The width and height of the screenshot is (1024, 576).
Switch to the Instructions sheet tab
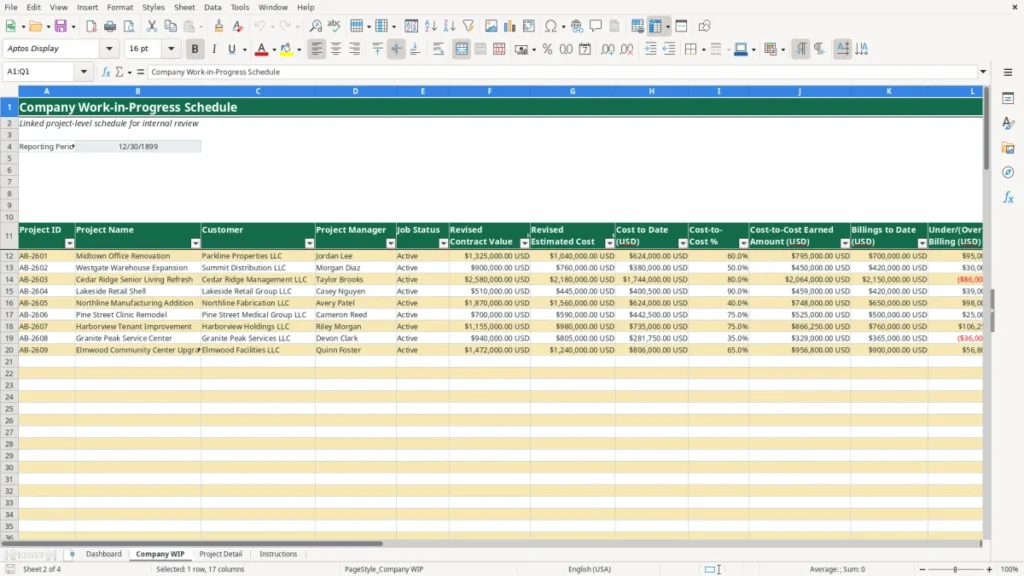click(278, 554)
